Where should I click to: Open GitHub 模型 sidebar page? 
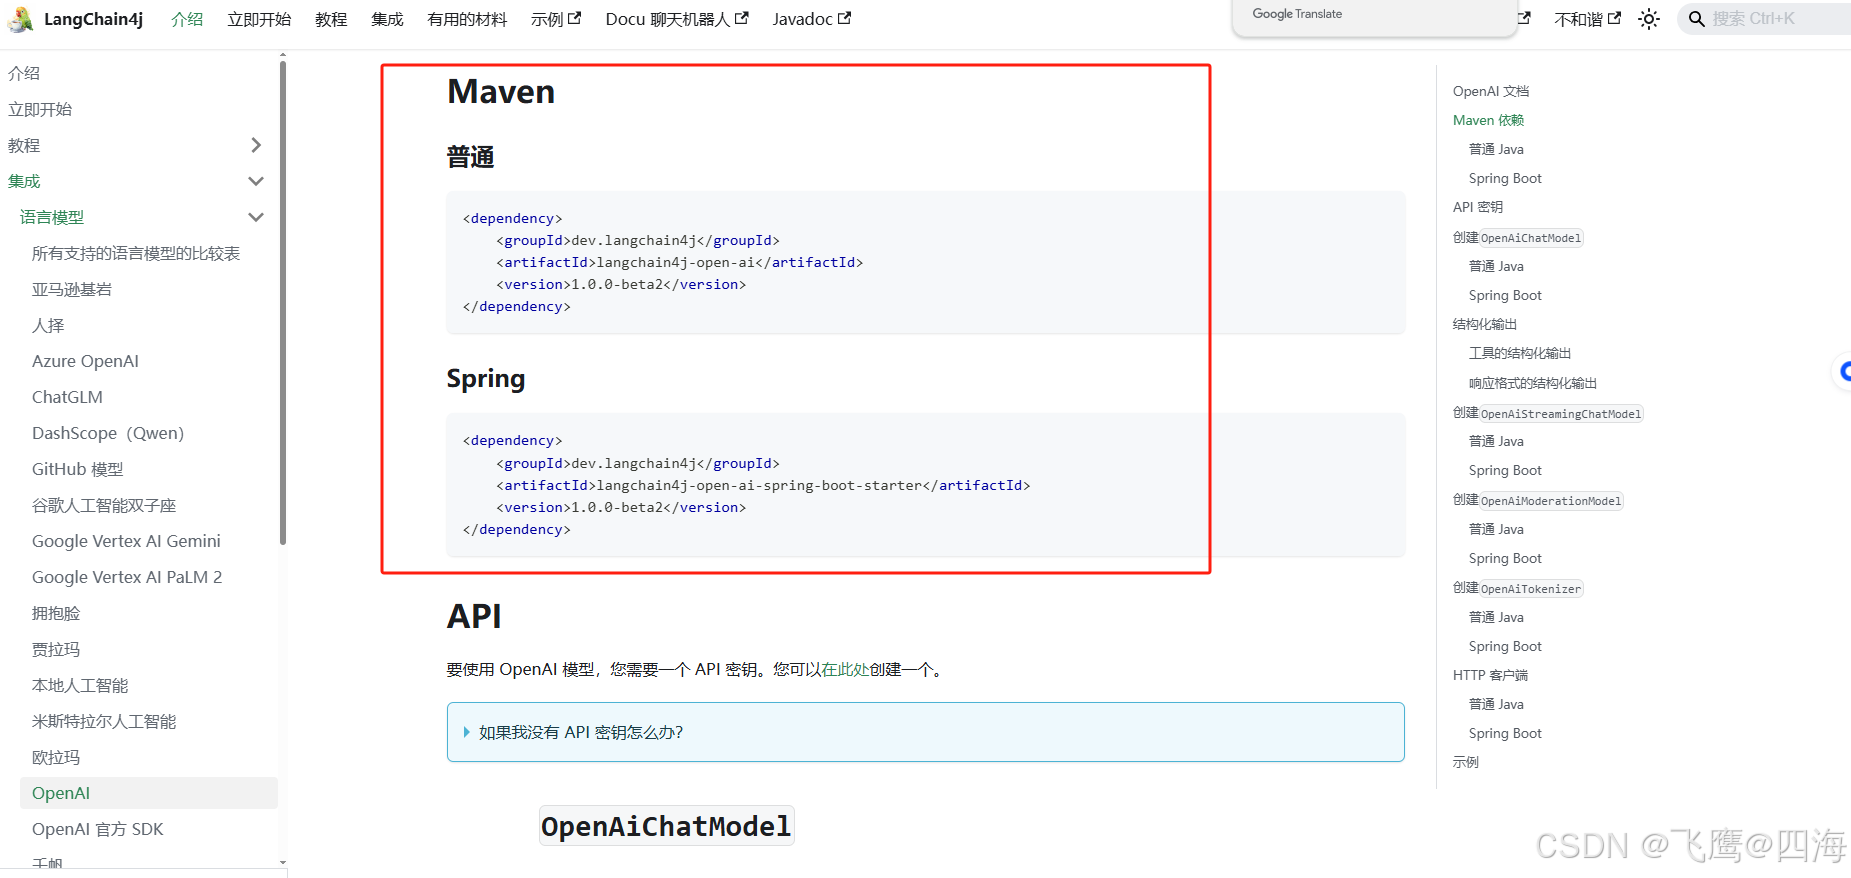pos(78,469)
